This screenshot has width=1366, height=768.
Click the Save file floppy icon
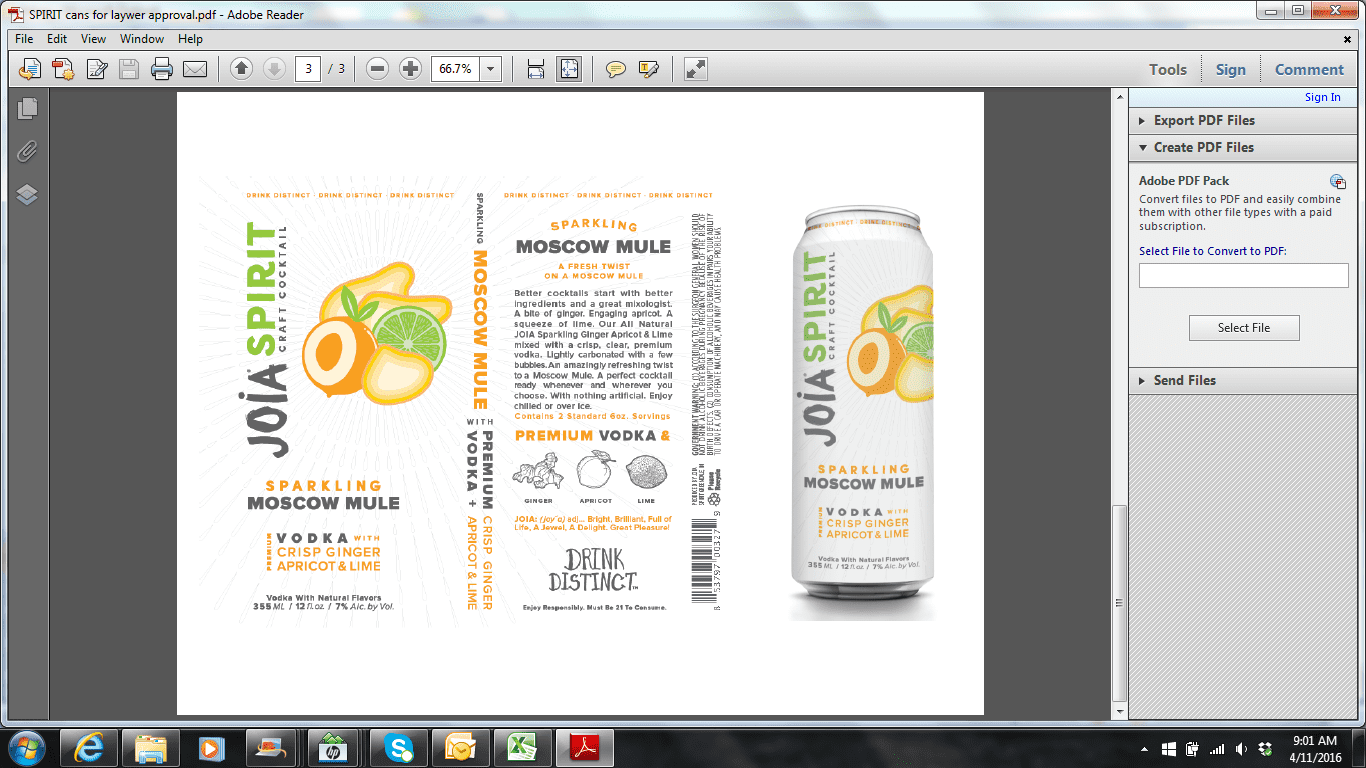tap(129, 69)
